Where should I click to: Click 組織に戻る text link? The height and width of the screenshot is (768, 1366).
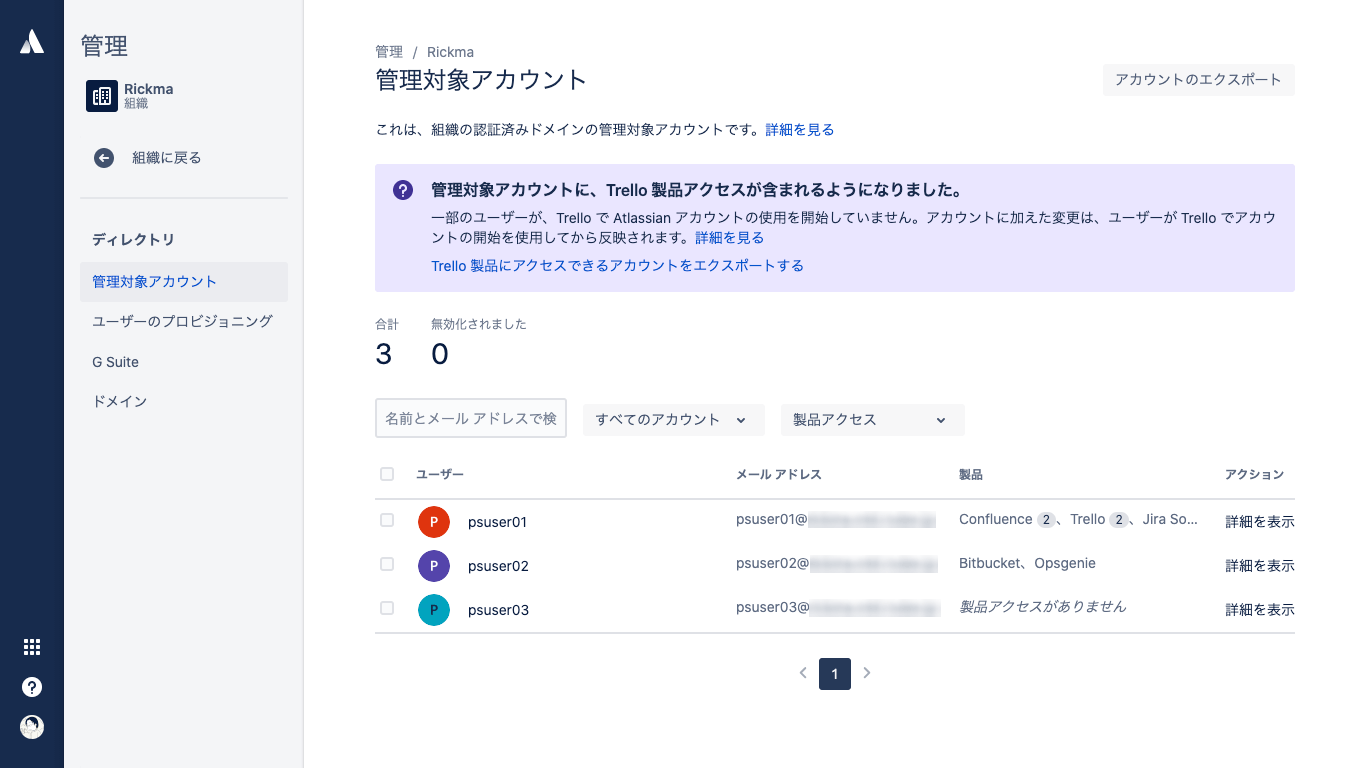point(167,158)
